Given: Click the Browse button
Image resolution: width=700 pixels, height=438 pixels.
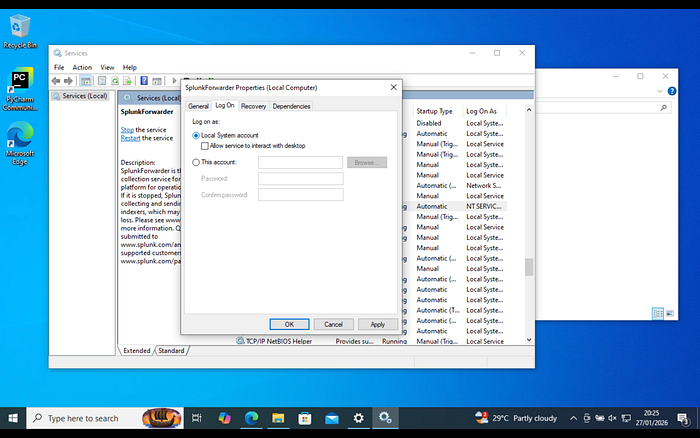Looking at the screenshot, I should pos(367,163).
